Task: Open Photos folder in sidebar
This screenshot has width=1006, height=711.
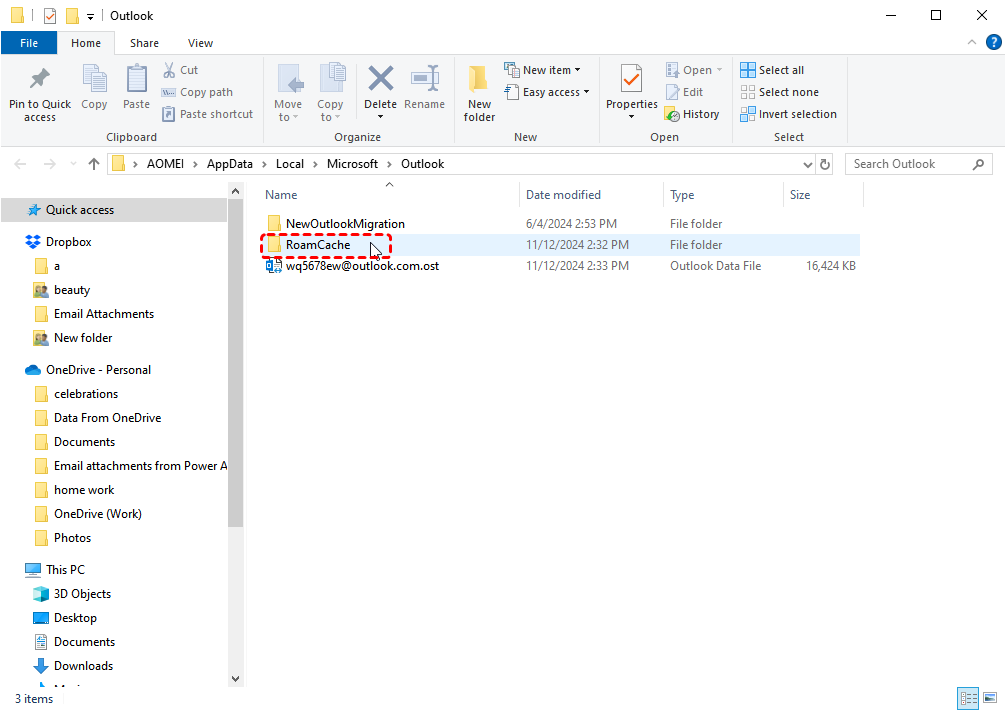Action: pyautogui.click(x=72, y=538)
